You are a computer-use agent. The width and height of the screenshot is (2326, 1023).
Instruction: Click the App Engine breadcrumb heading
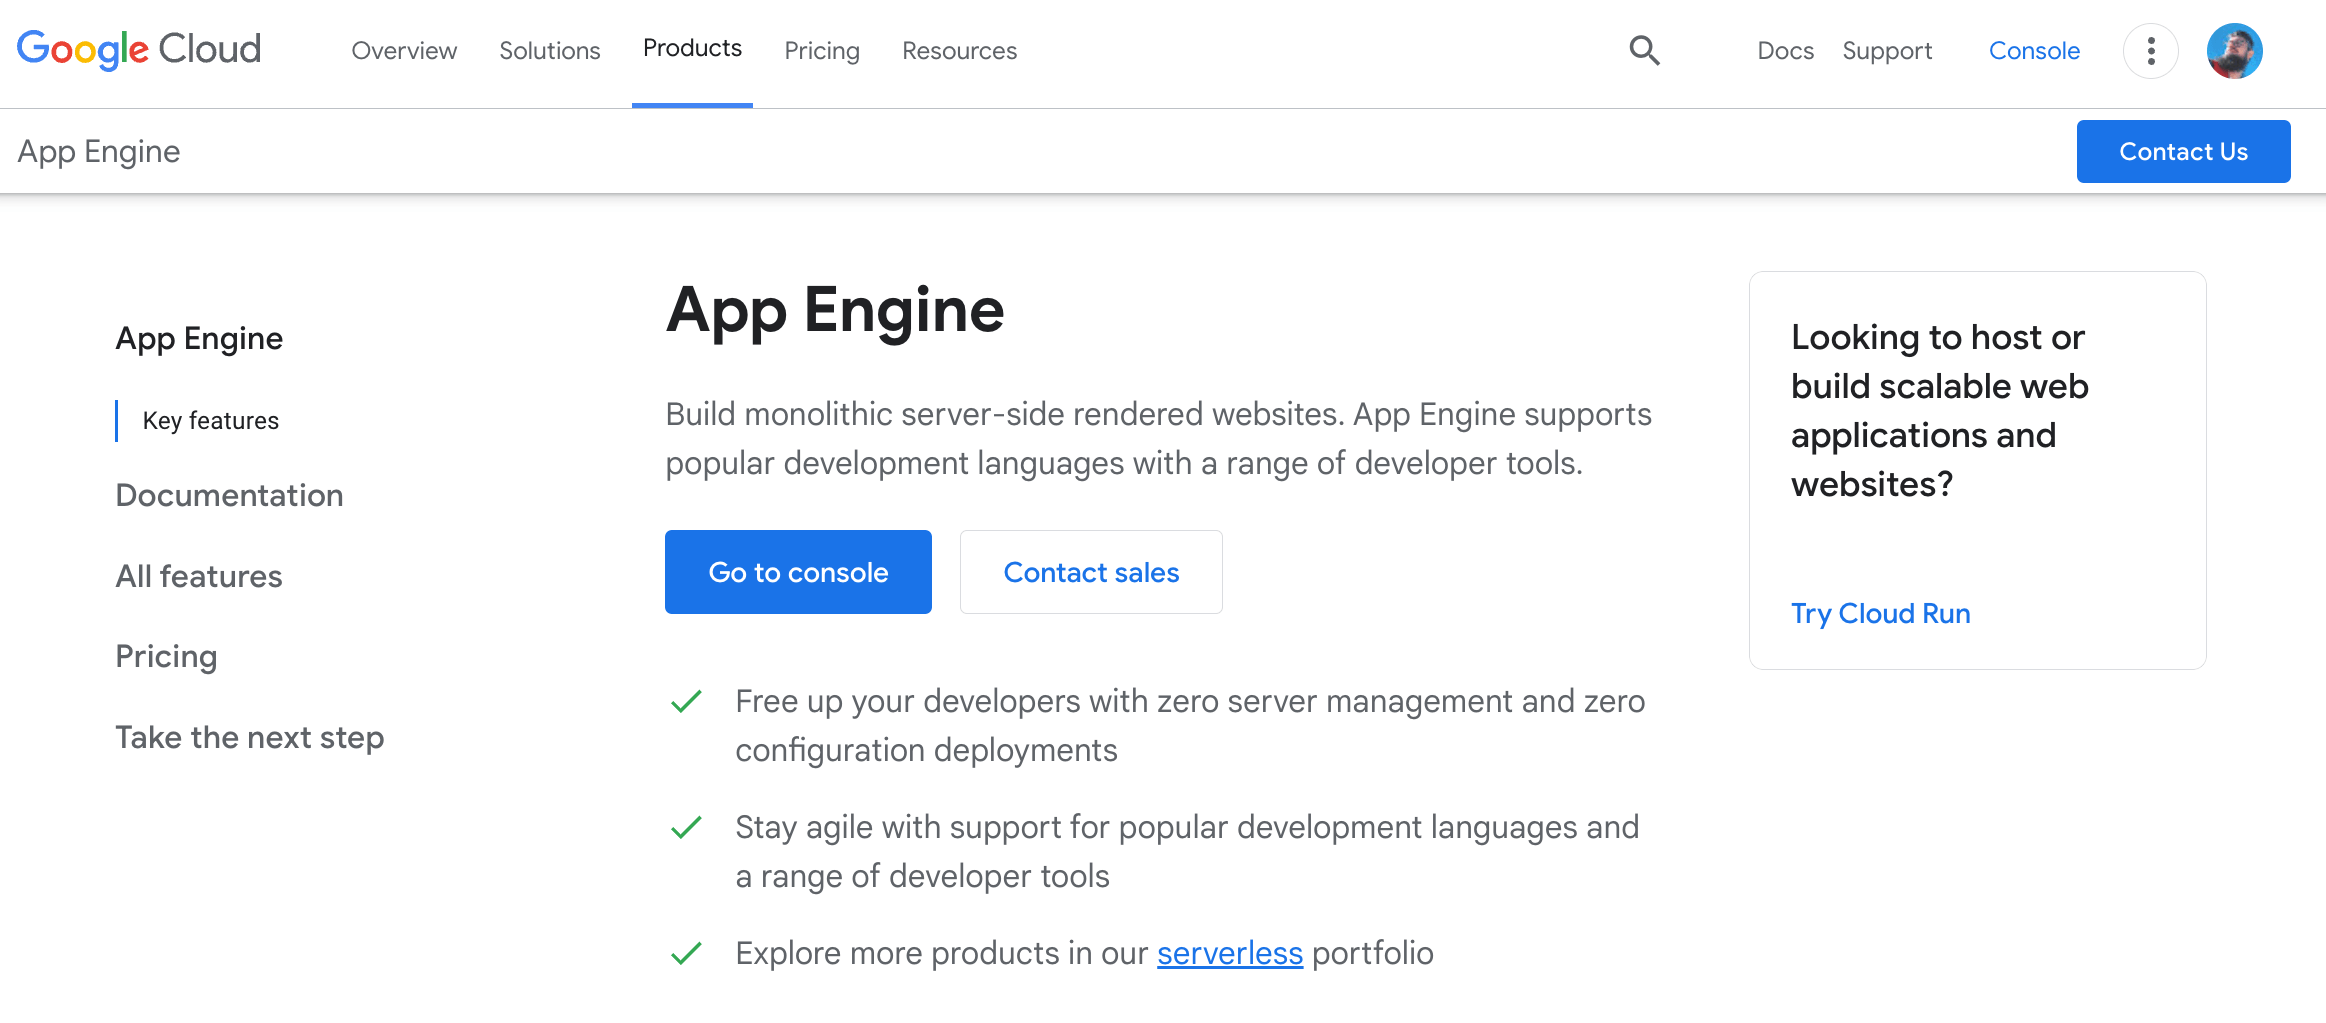[99, 151]
